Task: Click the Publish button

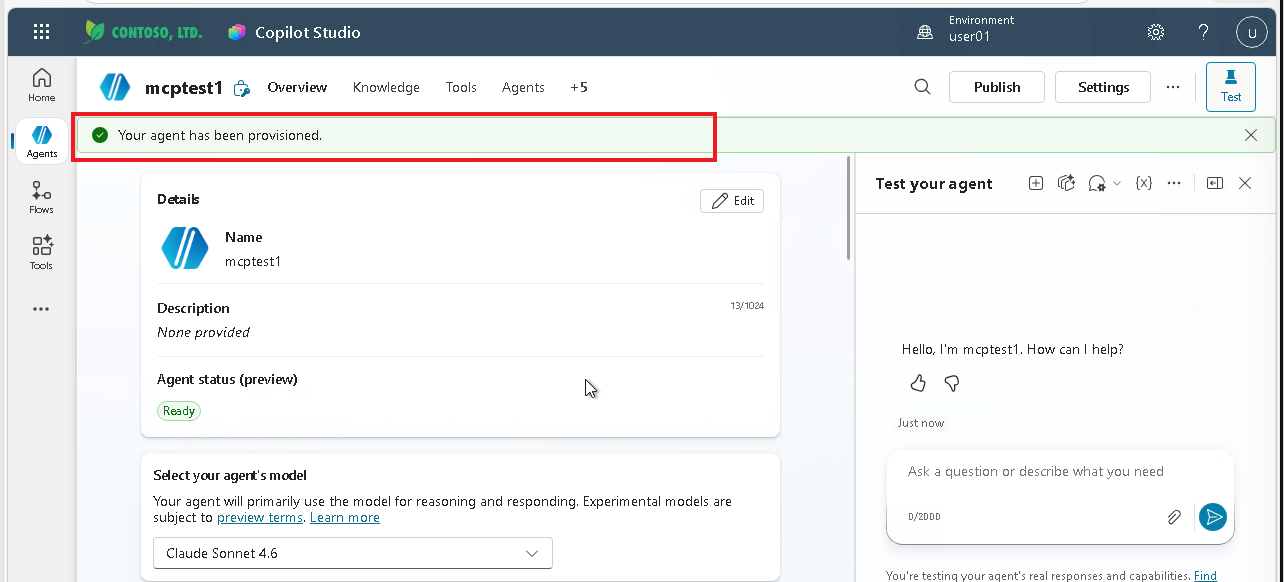Action: 997,87
